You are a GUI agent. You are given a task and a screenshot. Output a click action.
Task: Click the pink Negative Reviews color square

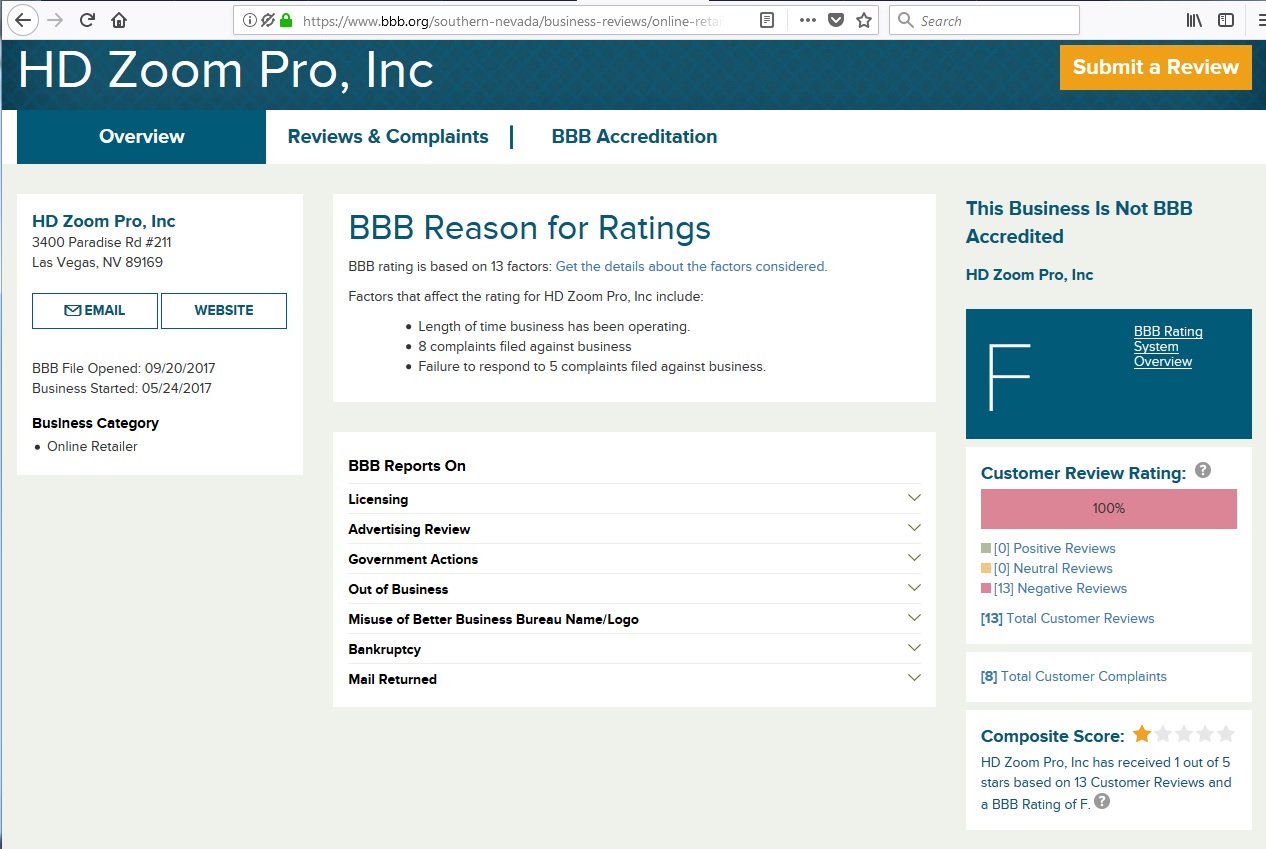[986, 588]
